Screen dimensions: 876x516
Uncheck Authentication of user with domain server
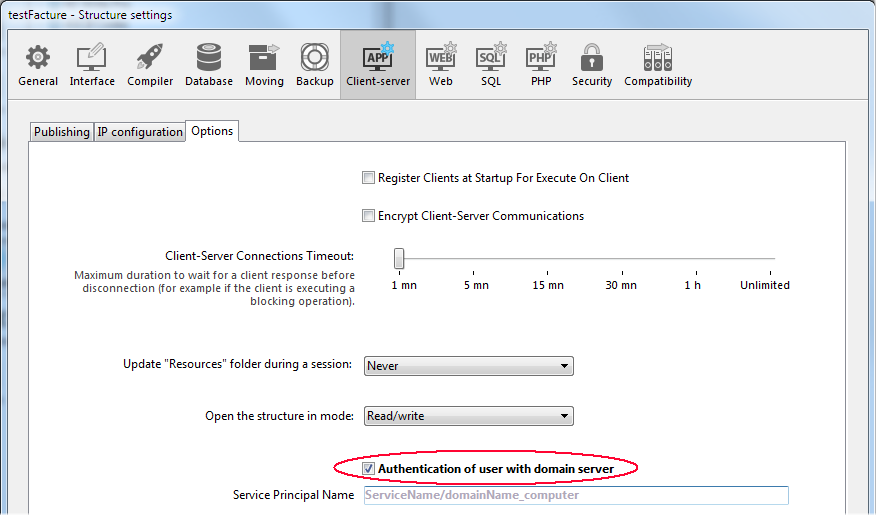(x=368, y=469)
